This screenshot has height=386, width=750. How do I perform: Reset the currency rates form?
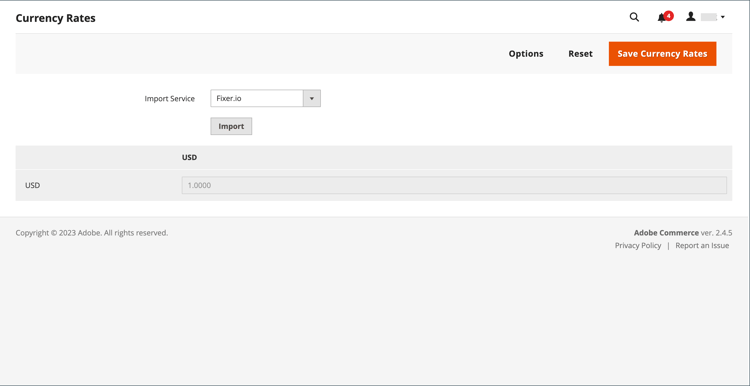point(580,54)
